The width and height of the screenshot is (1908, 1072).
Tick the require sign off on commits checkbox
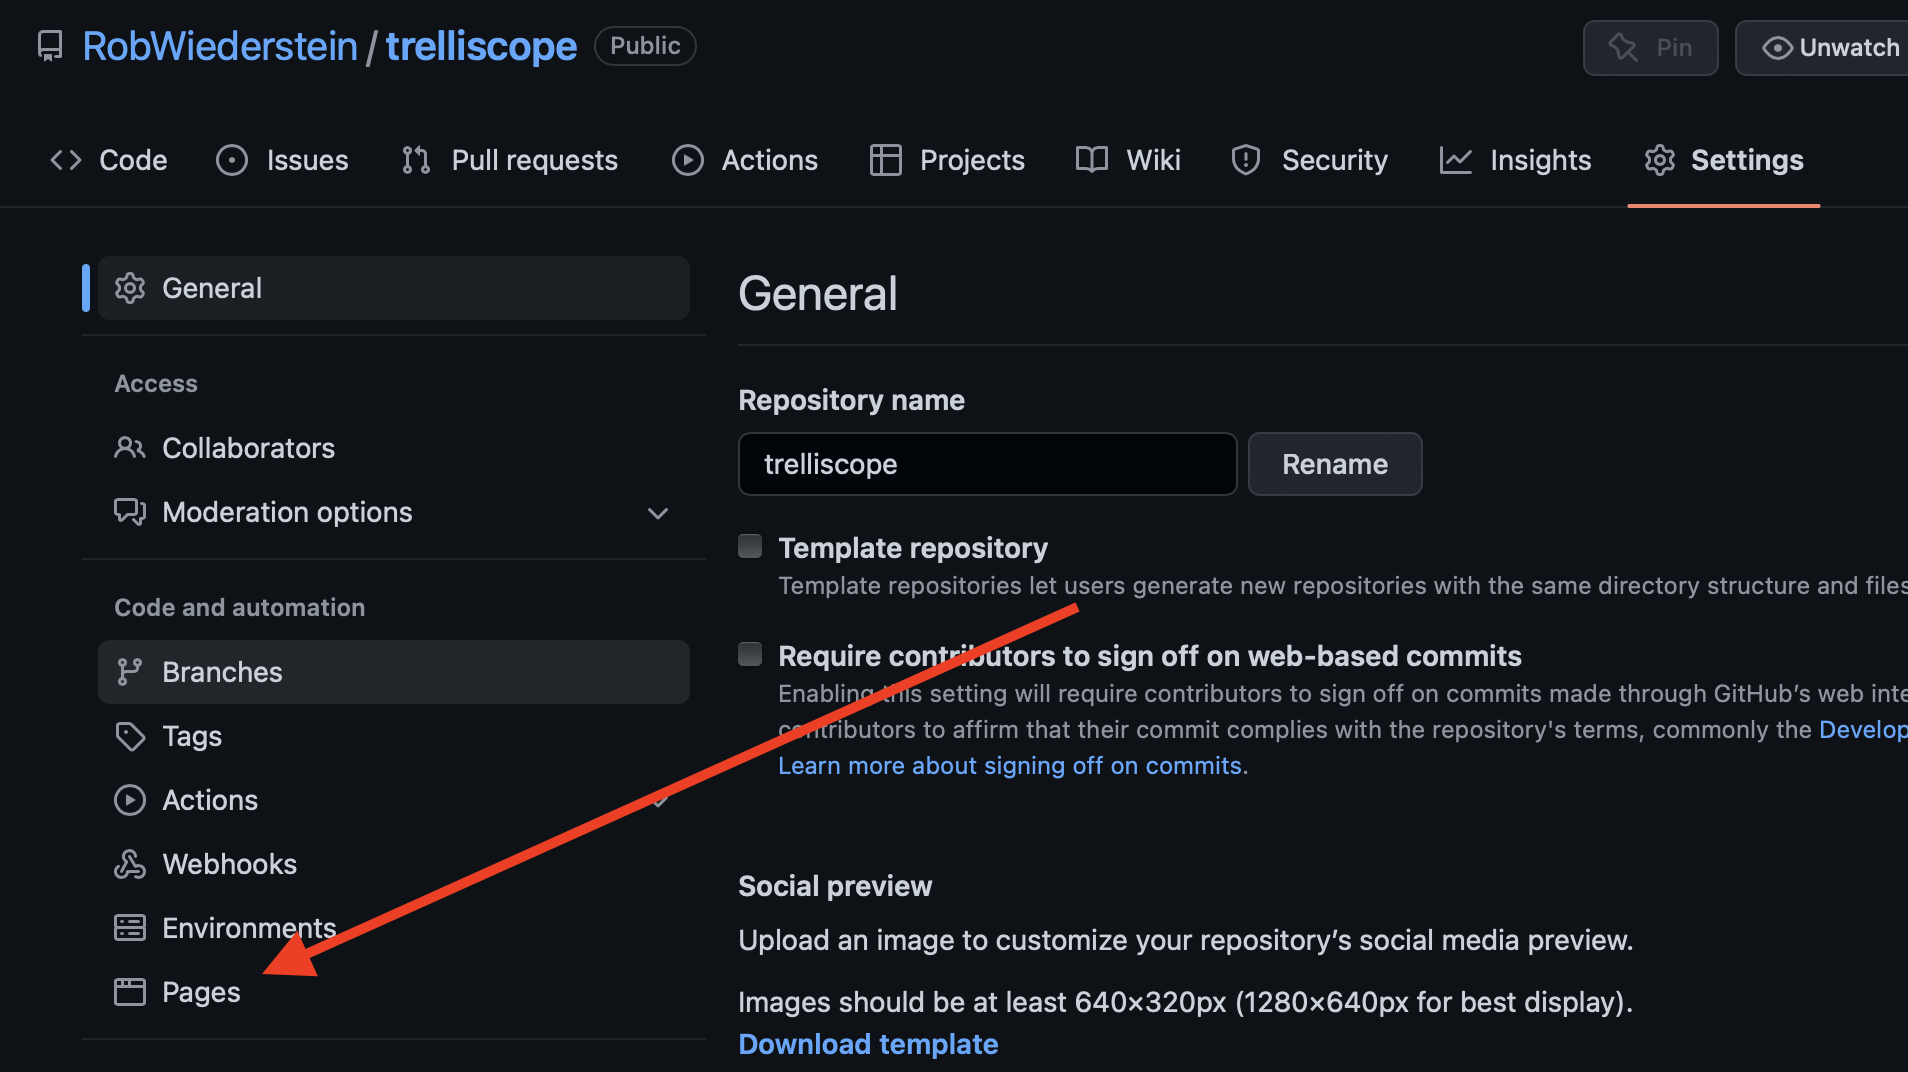(x=750, y=654)
